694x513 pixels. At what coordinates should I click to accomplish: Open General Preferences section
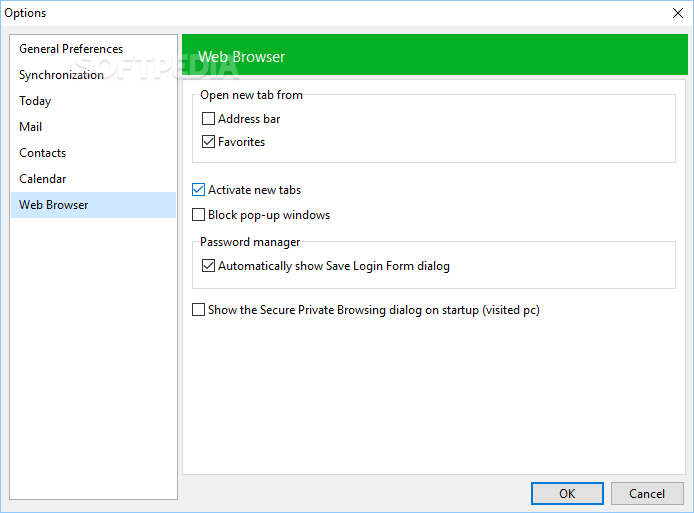click(x=93, y=49)
